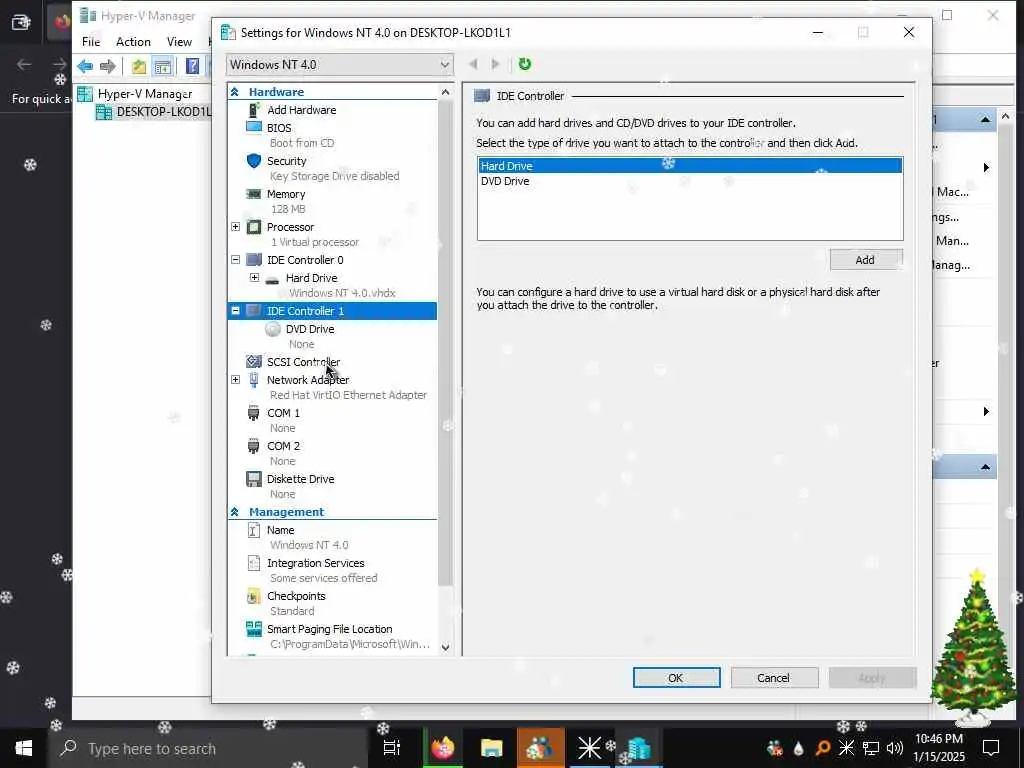Image resolution: width=1024 pixels, height=768 pixels.
Task: Select the Memory setting
Action: click(285, 194)
